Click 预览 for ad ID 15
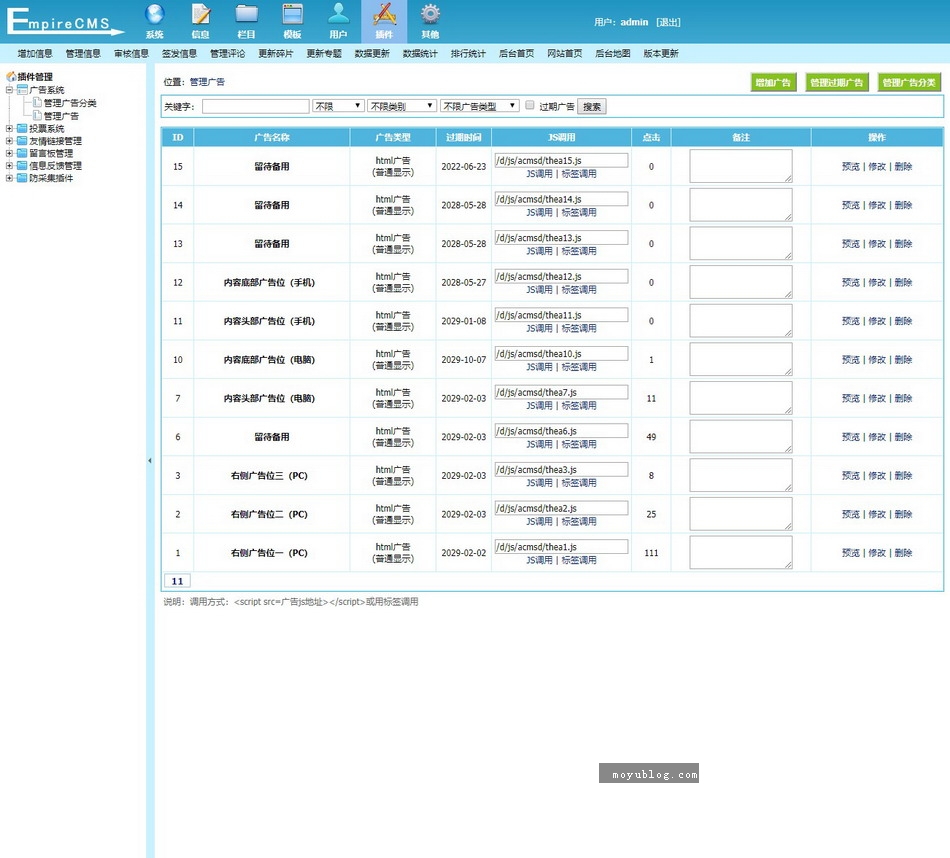Image resolution: width=950 pixels, height=858 pixels. (x=851, y=166)
